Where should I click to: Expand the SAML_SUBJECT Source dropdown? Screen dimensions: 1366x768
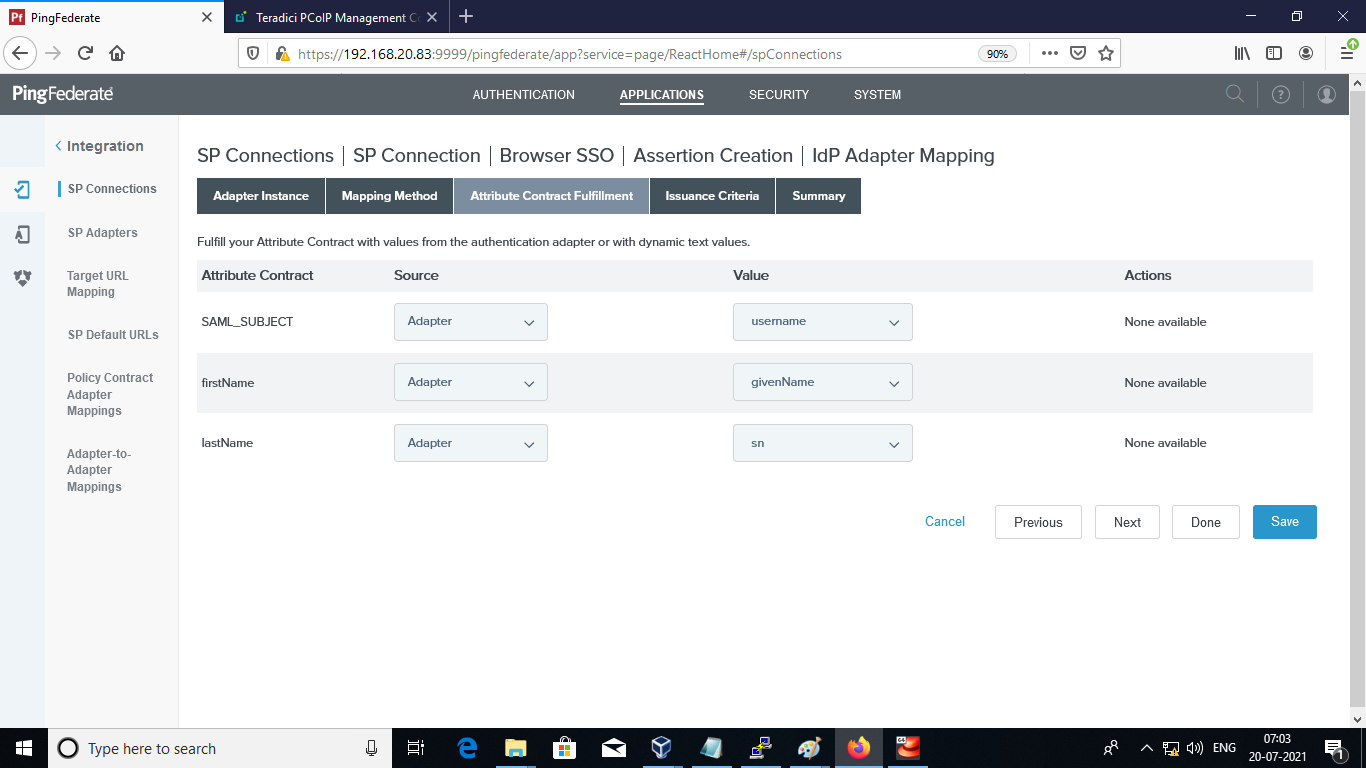click(x=471, y=322)
